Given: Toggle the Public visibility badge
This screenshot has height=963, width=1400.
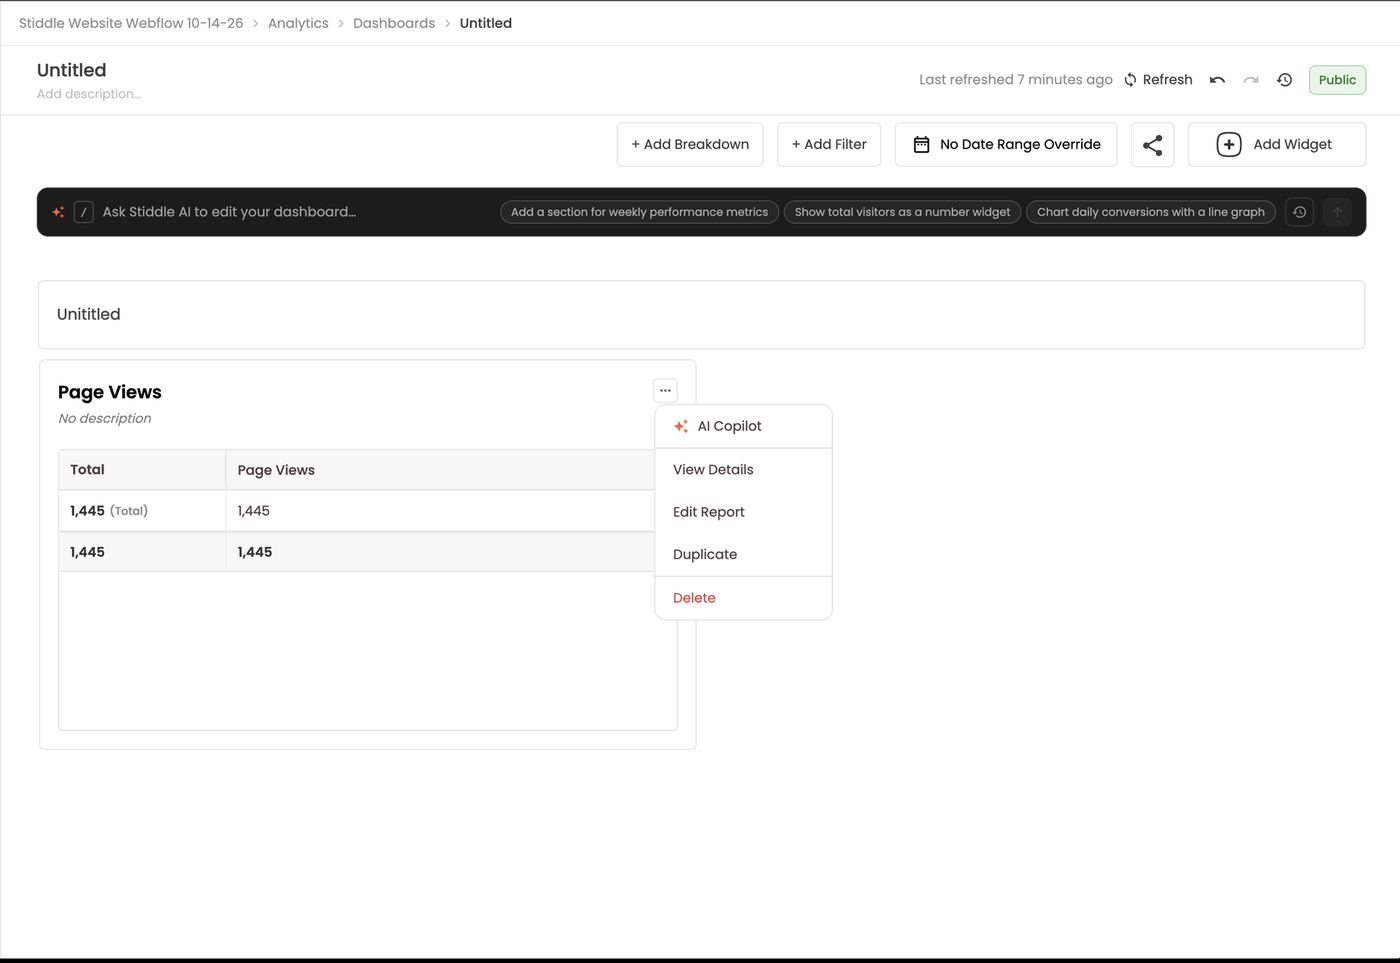Looking at the screenshot, I should [x=1337, y=80].
